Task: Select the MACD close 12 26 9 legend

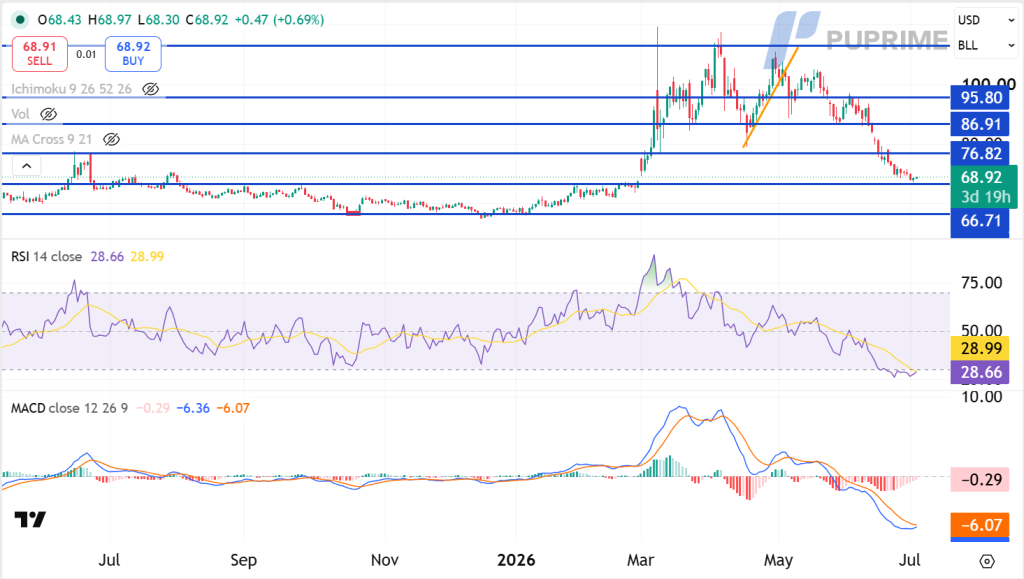Action: click(69, 408)
